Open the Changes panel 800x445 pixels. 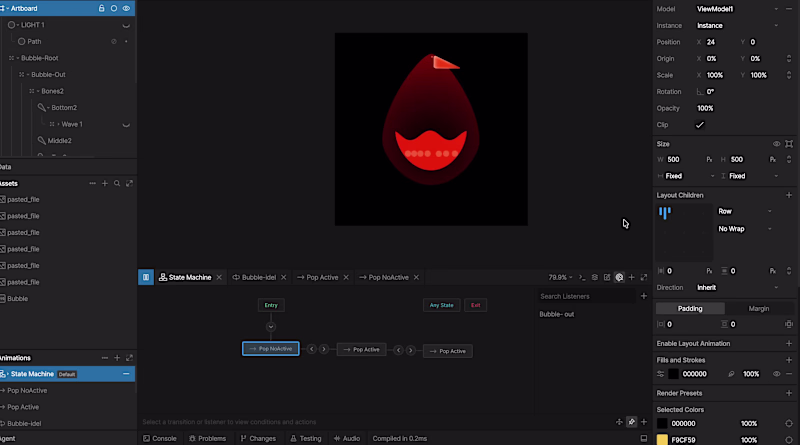258,438
